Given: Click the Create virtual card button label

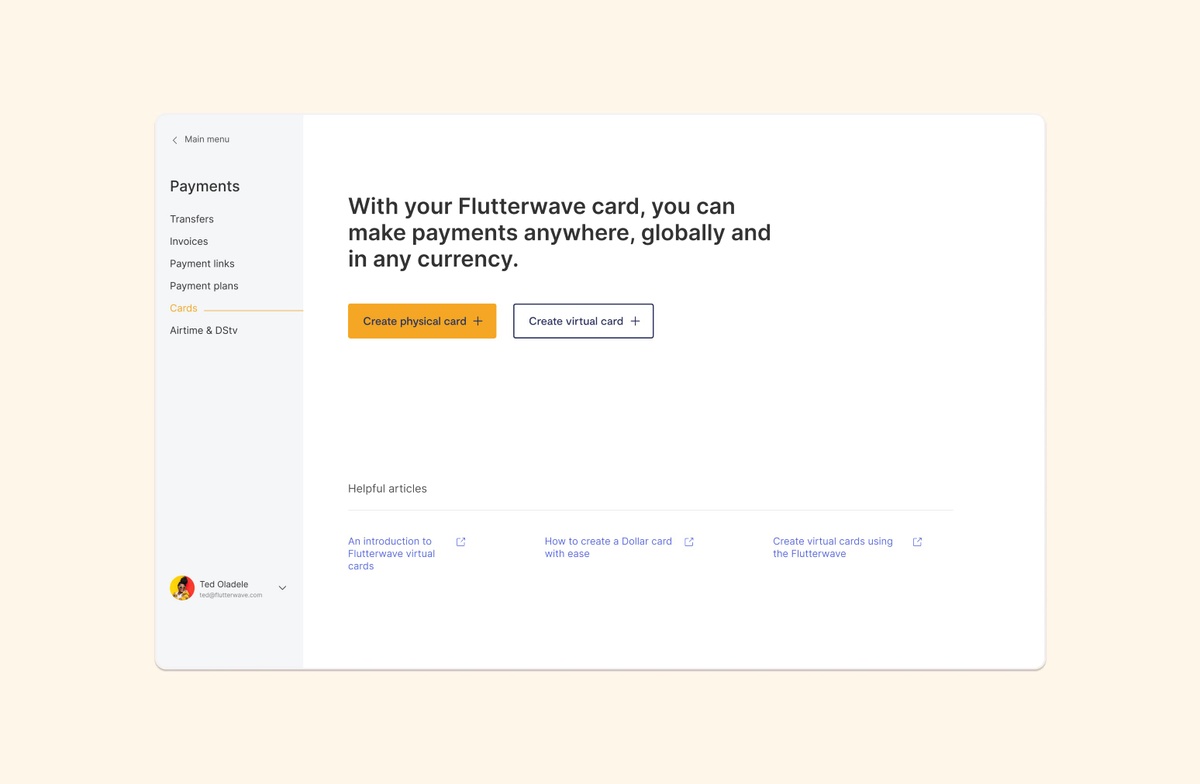Looking at the screenshot, I should click(576, 321).
